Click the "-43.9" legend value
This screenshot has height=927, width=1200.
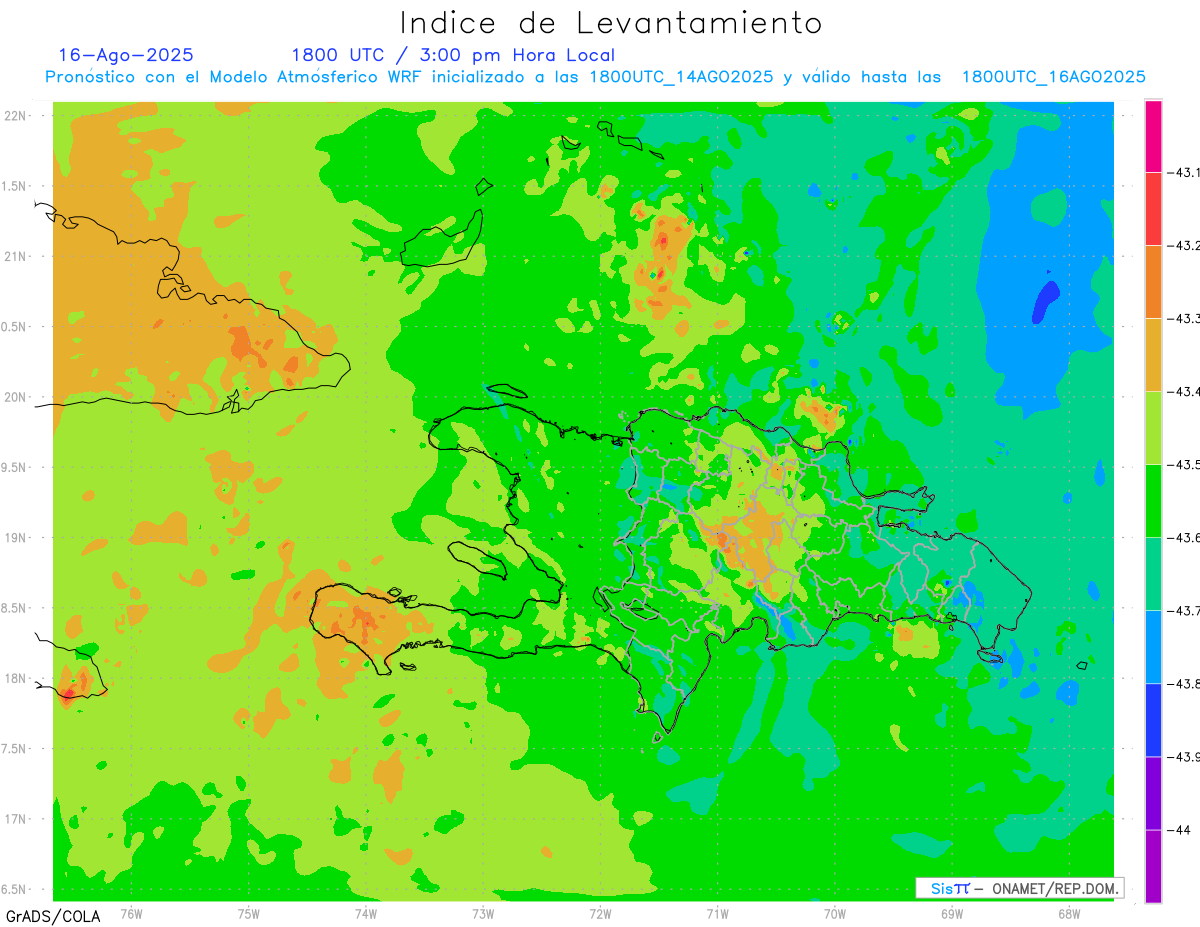tap(1184, 757)
